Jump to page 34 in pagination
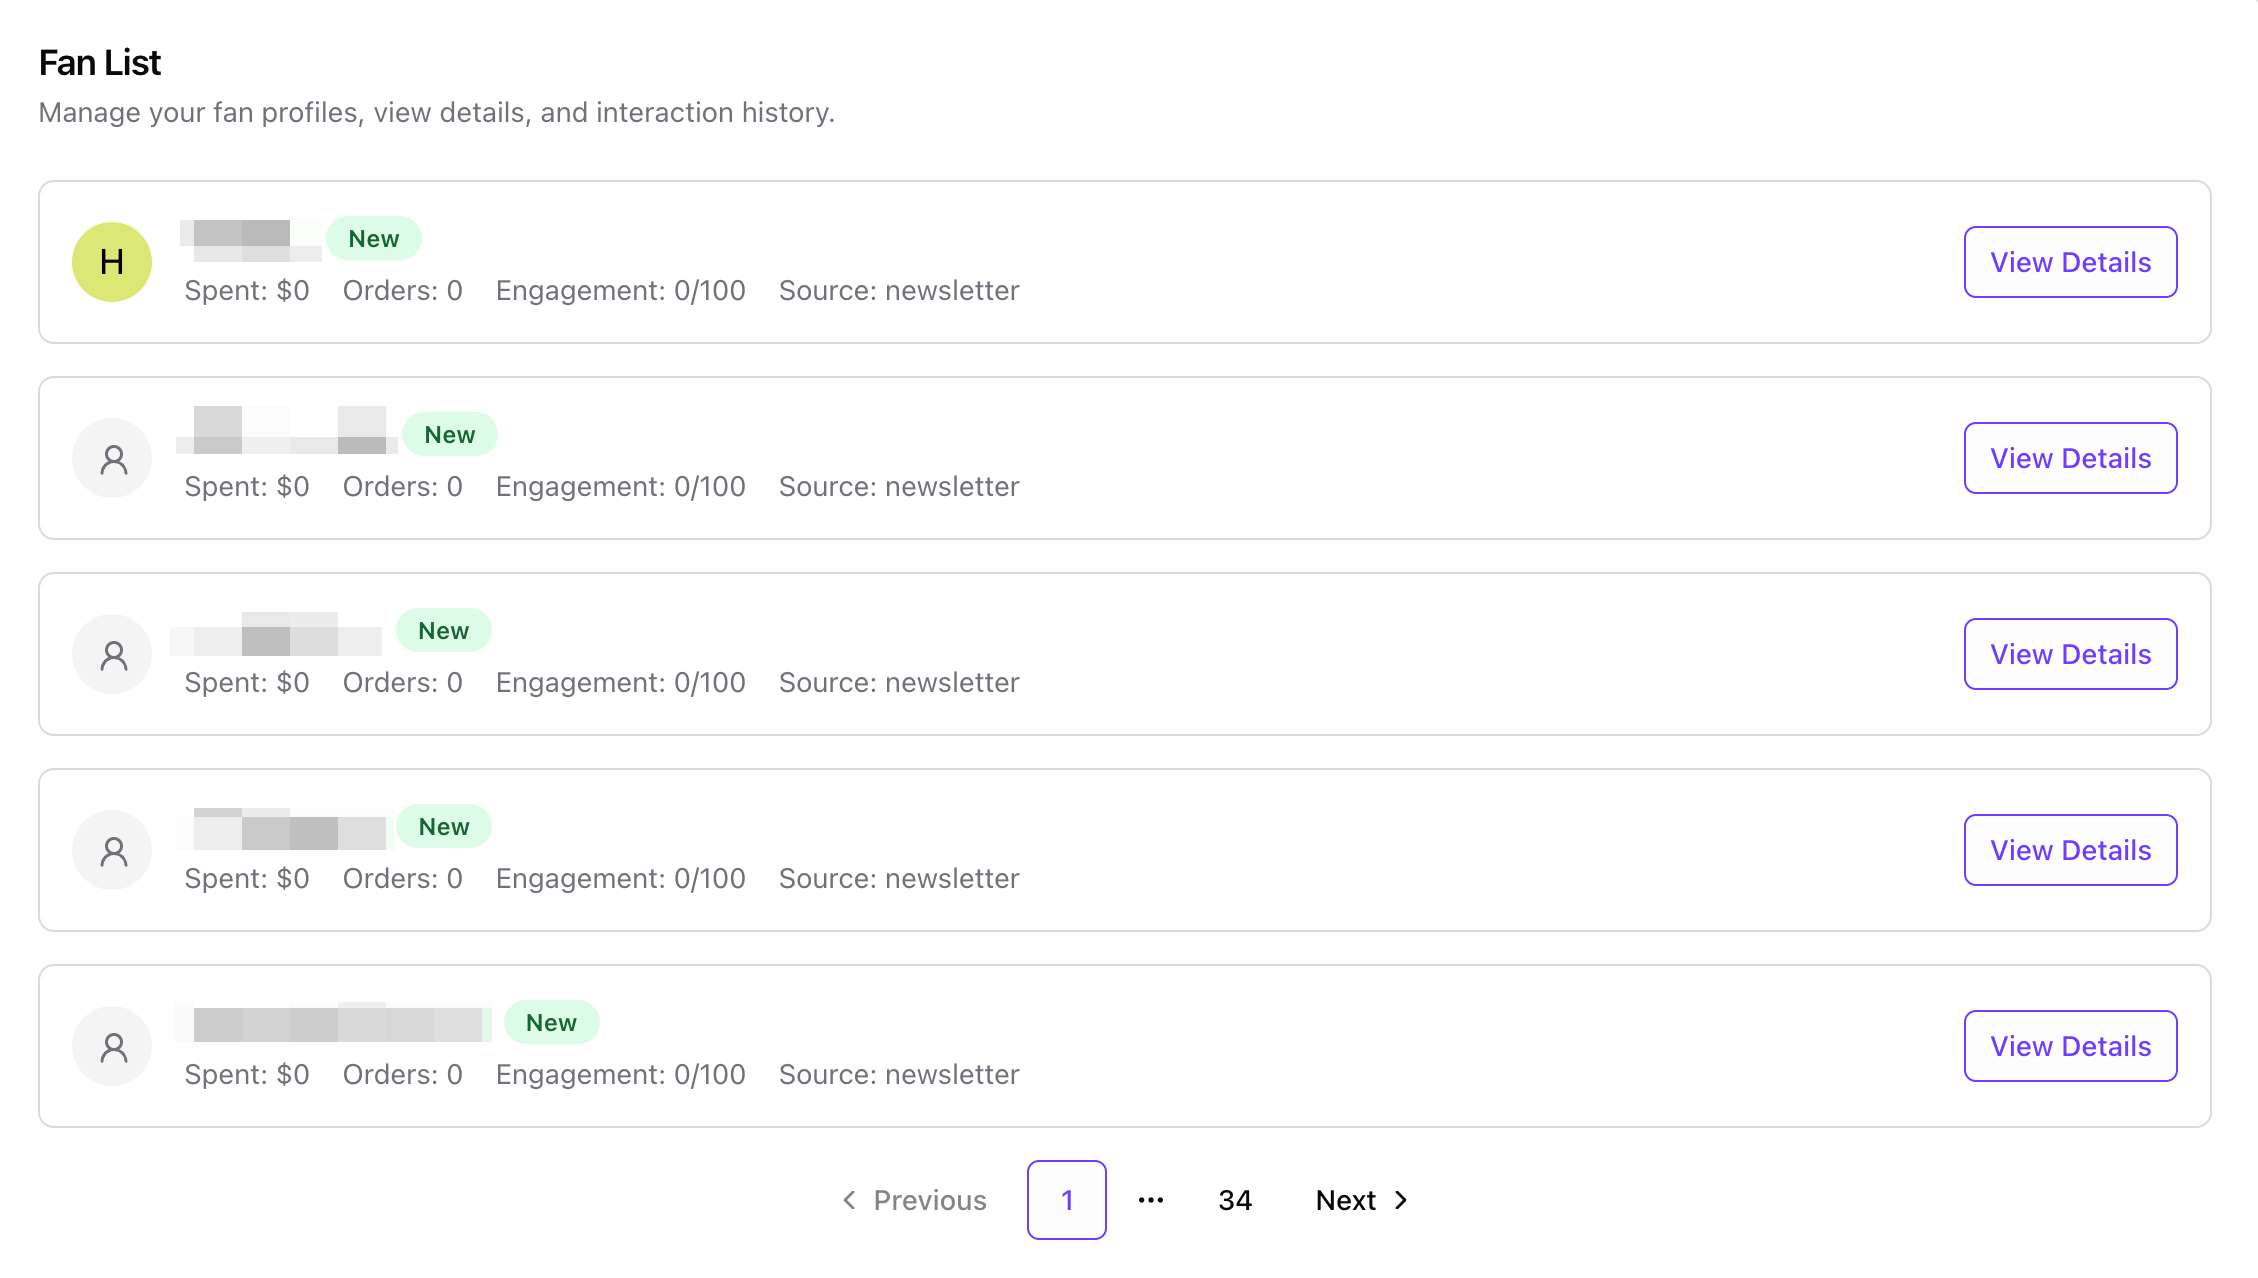The height and width of the screenshot is (1278, 2258). click(1235, 1200)
